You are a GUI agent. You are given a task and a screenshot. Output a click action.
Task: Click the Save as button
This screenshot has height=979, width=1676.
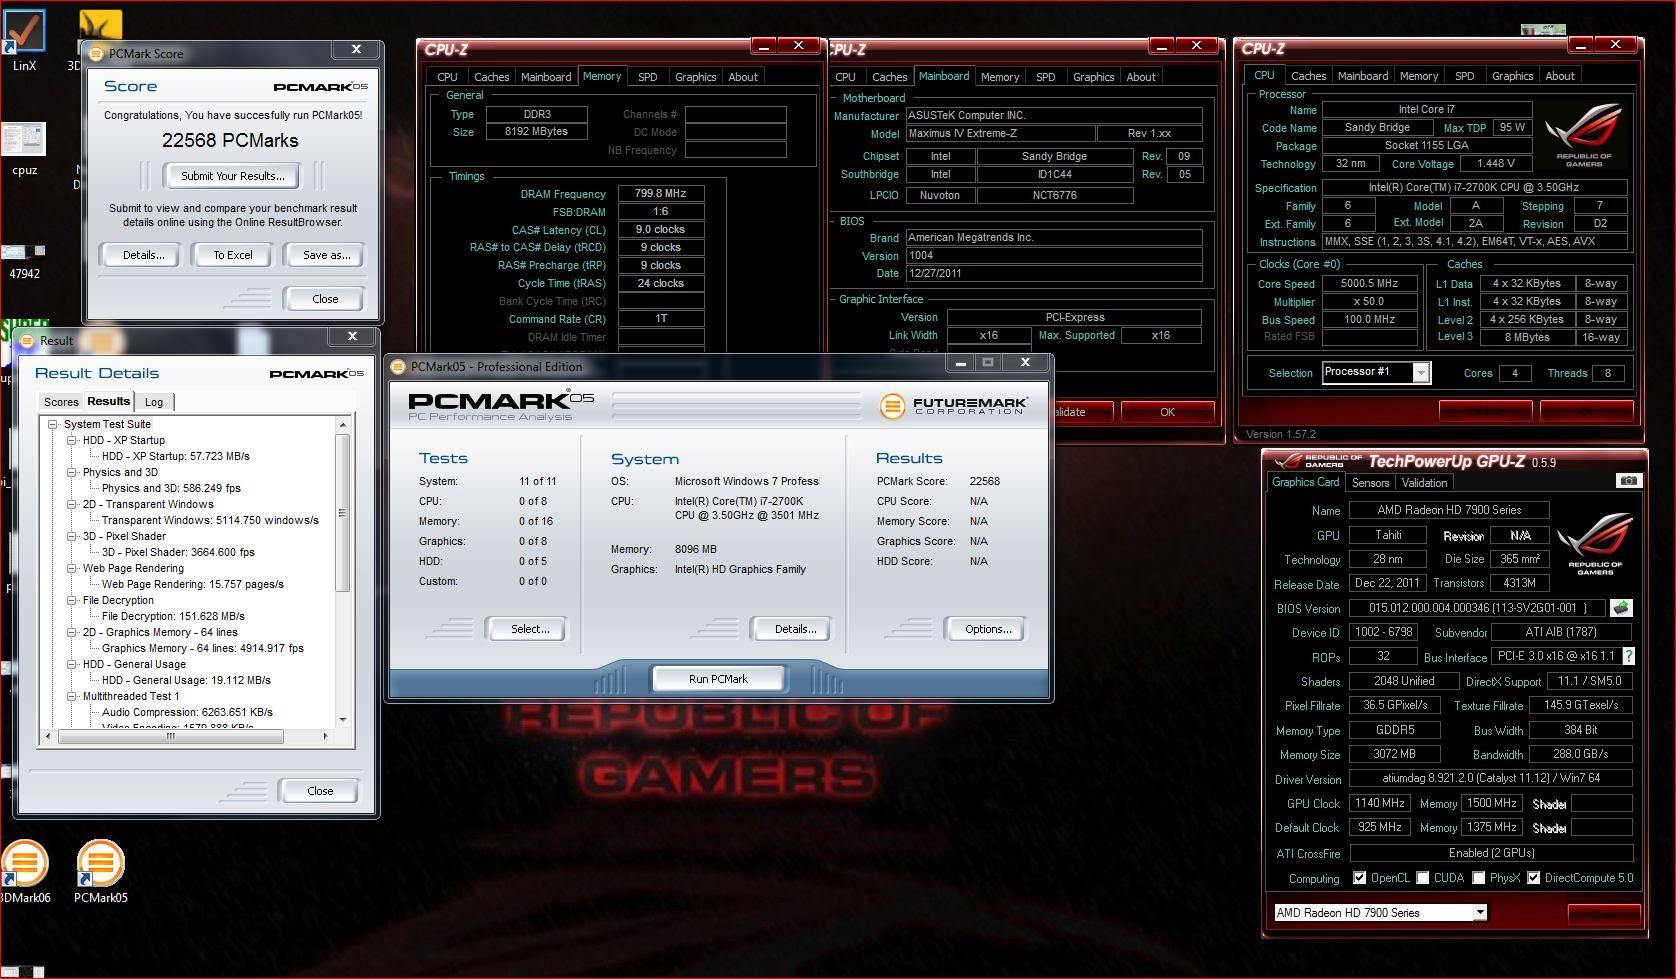(x=326, y=255)
